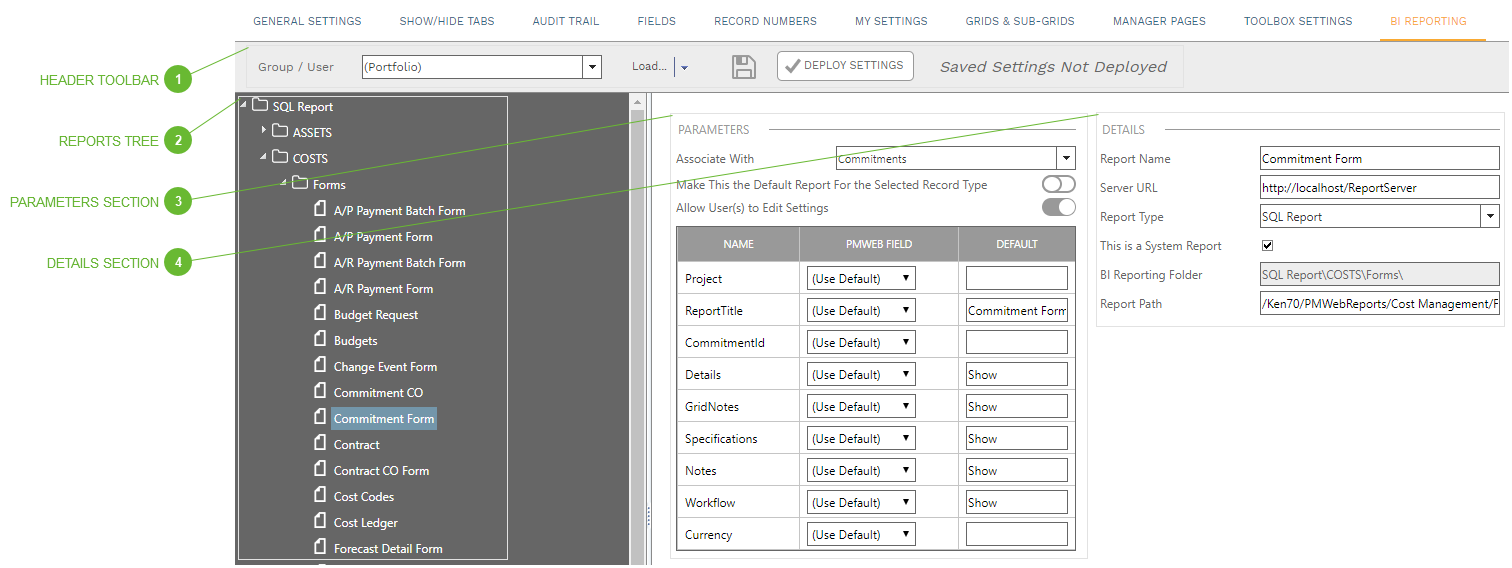Toggle Make This the Default Report switch
This screenshot has width=1512, height=568.
[x=1059, y=184]
